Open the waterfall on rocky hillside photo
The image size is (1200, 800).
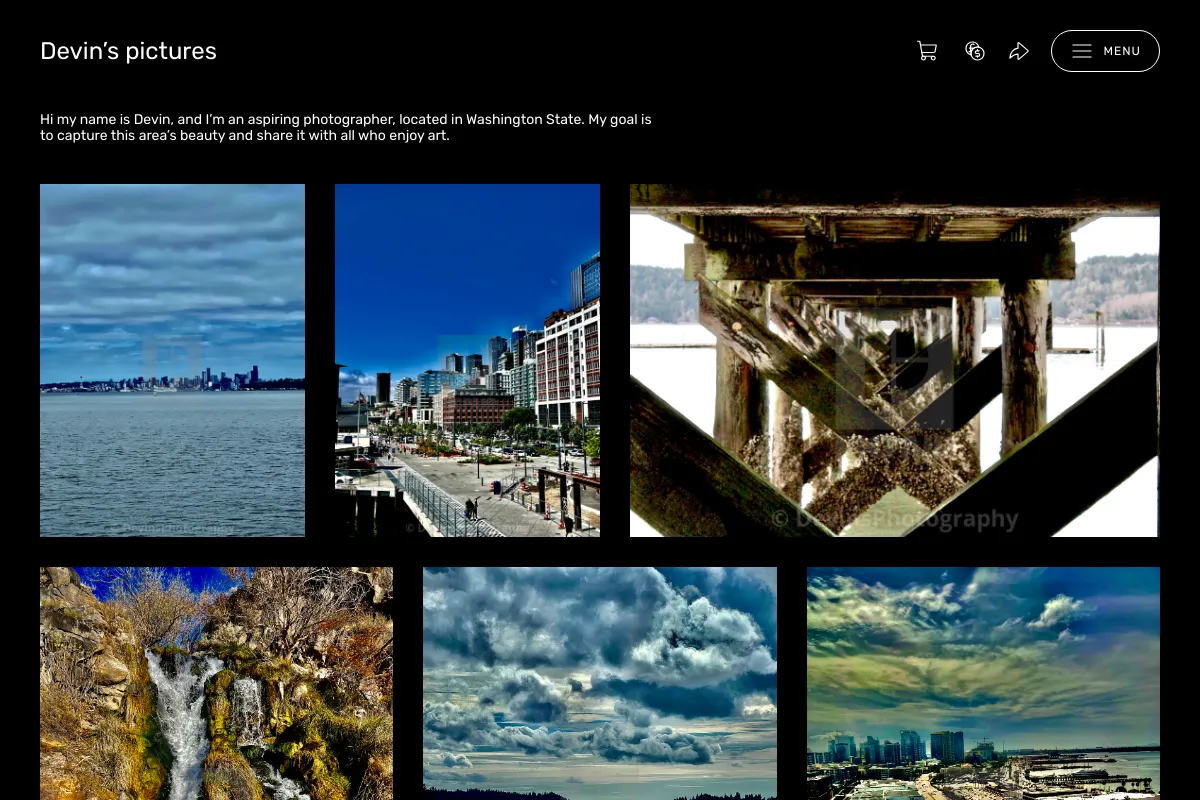216,683
